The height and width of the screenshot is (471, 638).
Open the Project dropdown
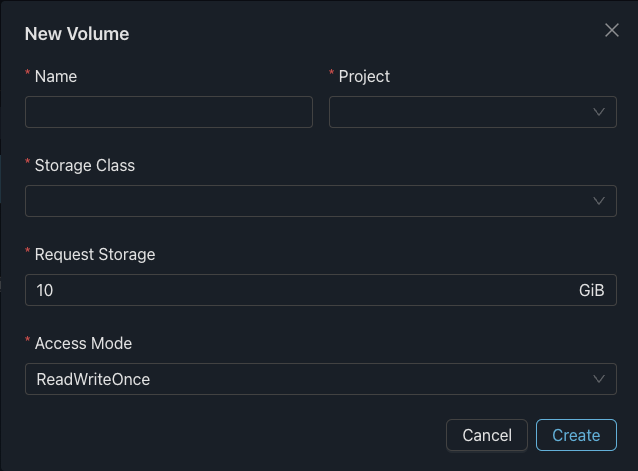[x=460, y=112]
